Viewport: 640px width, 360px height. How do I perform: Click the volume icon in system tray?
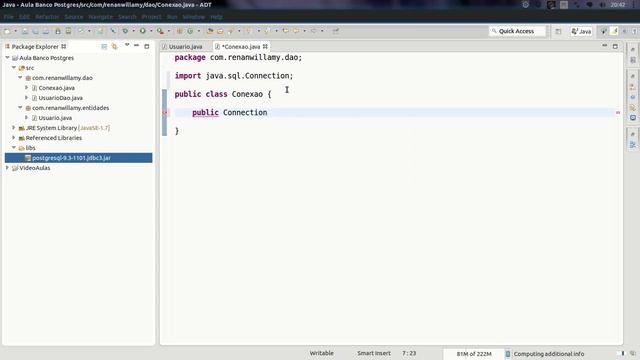coord(602,5)
